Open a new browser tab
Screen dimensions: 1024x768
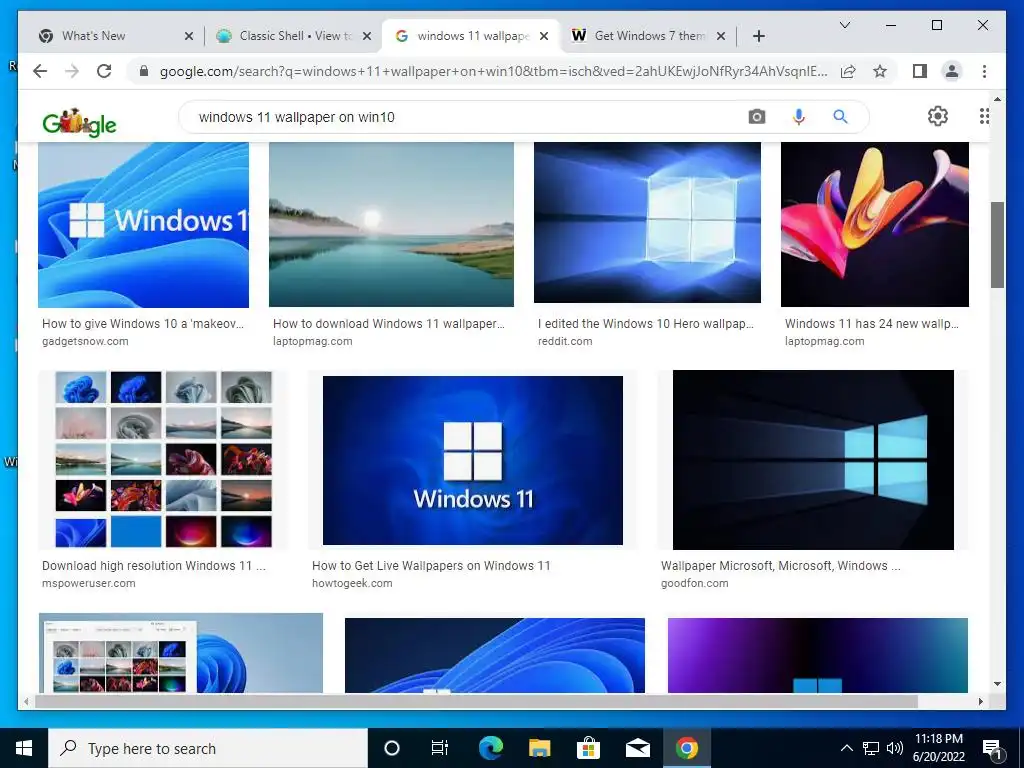pos(758,36)
